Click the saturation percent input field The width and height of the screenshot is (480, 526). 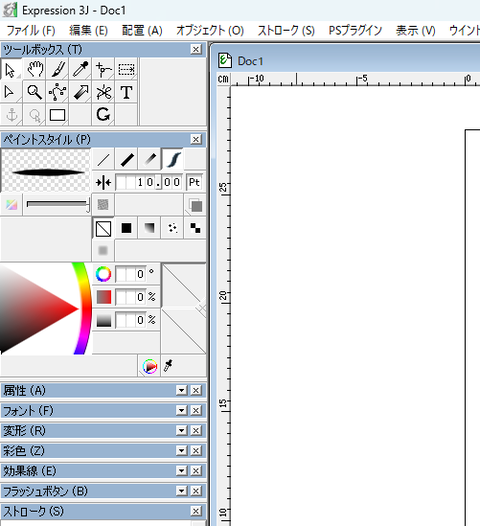pos(131,297)
